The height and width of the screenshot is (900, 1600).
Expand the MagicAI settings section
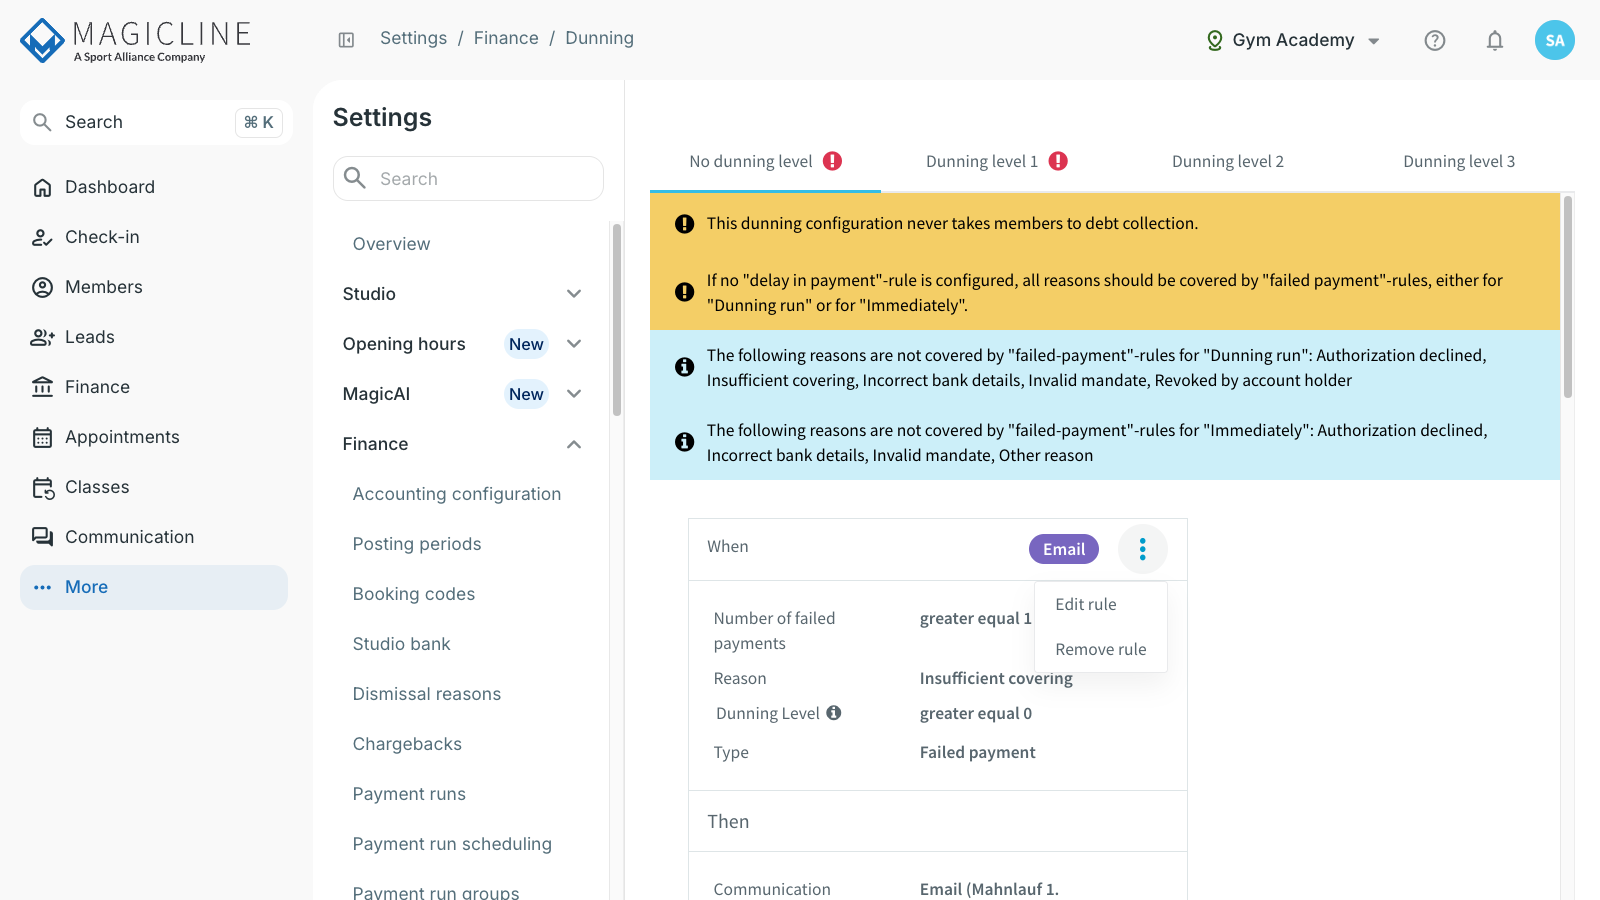462,394
